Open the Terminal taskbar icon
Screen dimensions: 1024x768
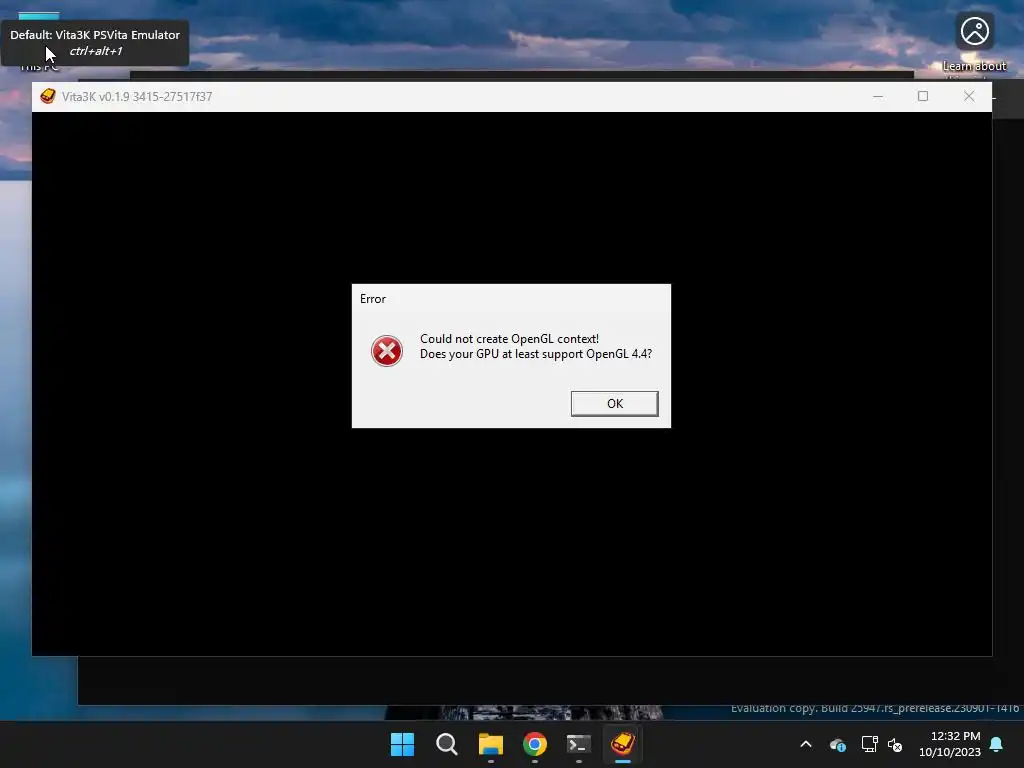click(x=579, y=744)
